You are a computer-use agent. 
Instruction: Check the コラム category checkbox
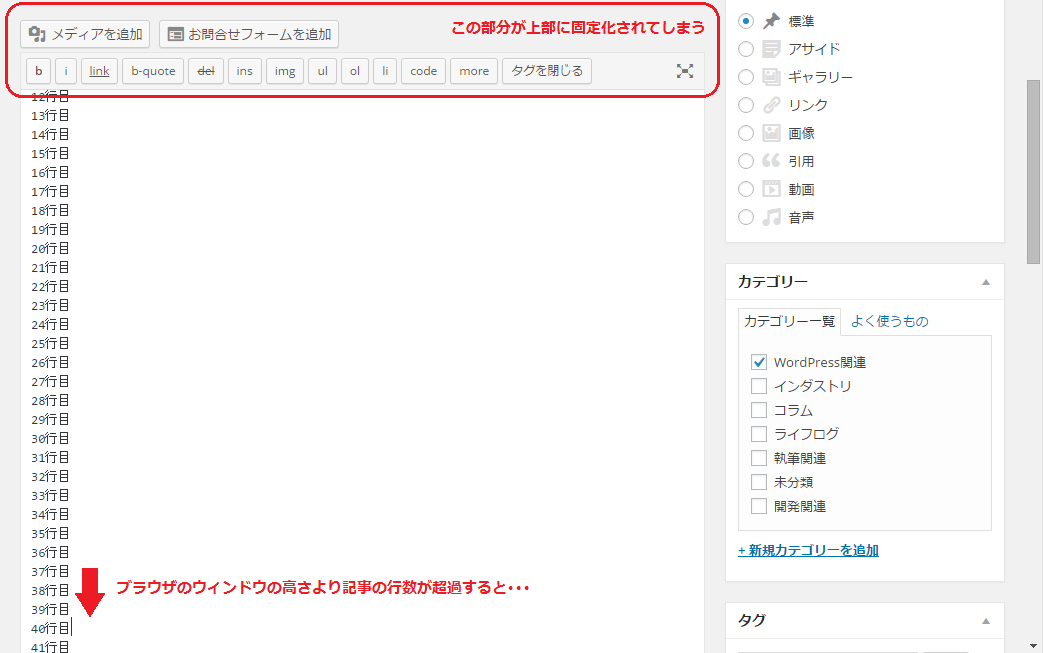tap(758, 409)
